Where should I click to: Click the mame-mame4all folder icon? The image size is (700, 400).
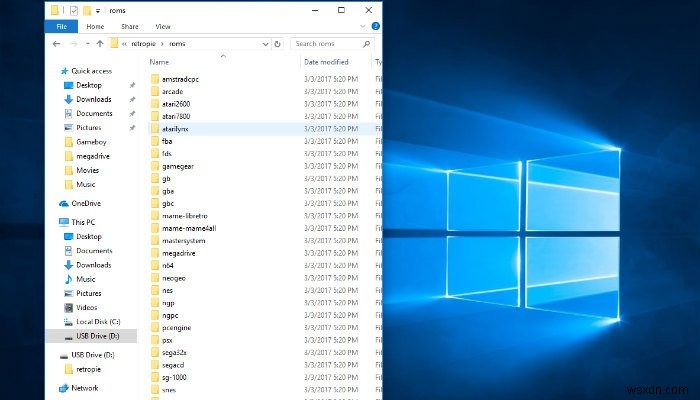pos(155,229)
